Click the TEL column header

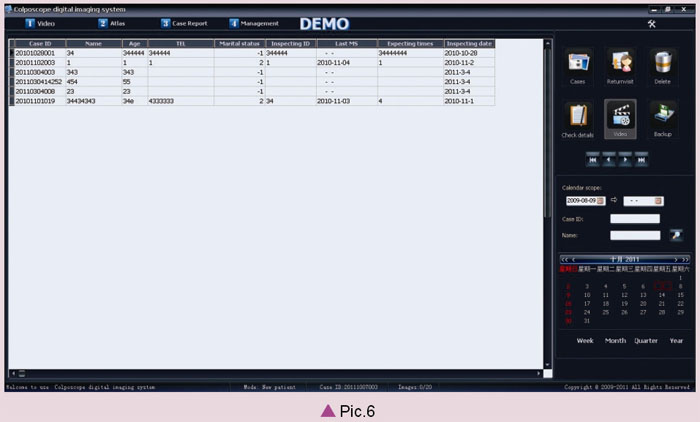pyautogui.click(x=181, y=43)
